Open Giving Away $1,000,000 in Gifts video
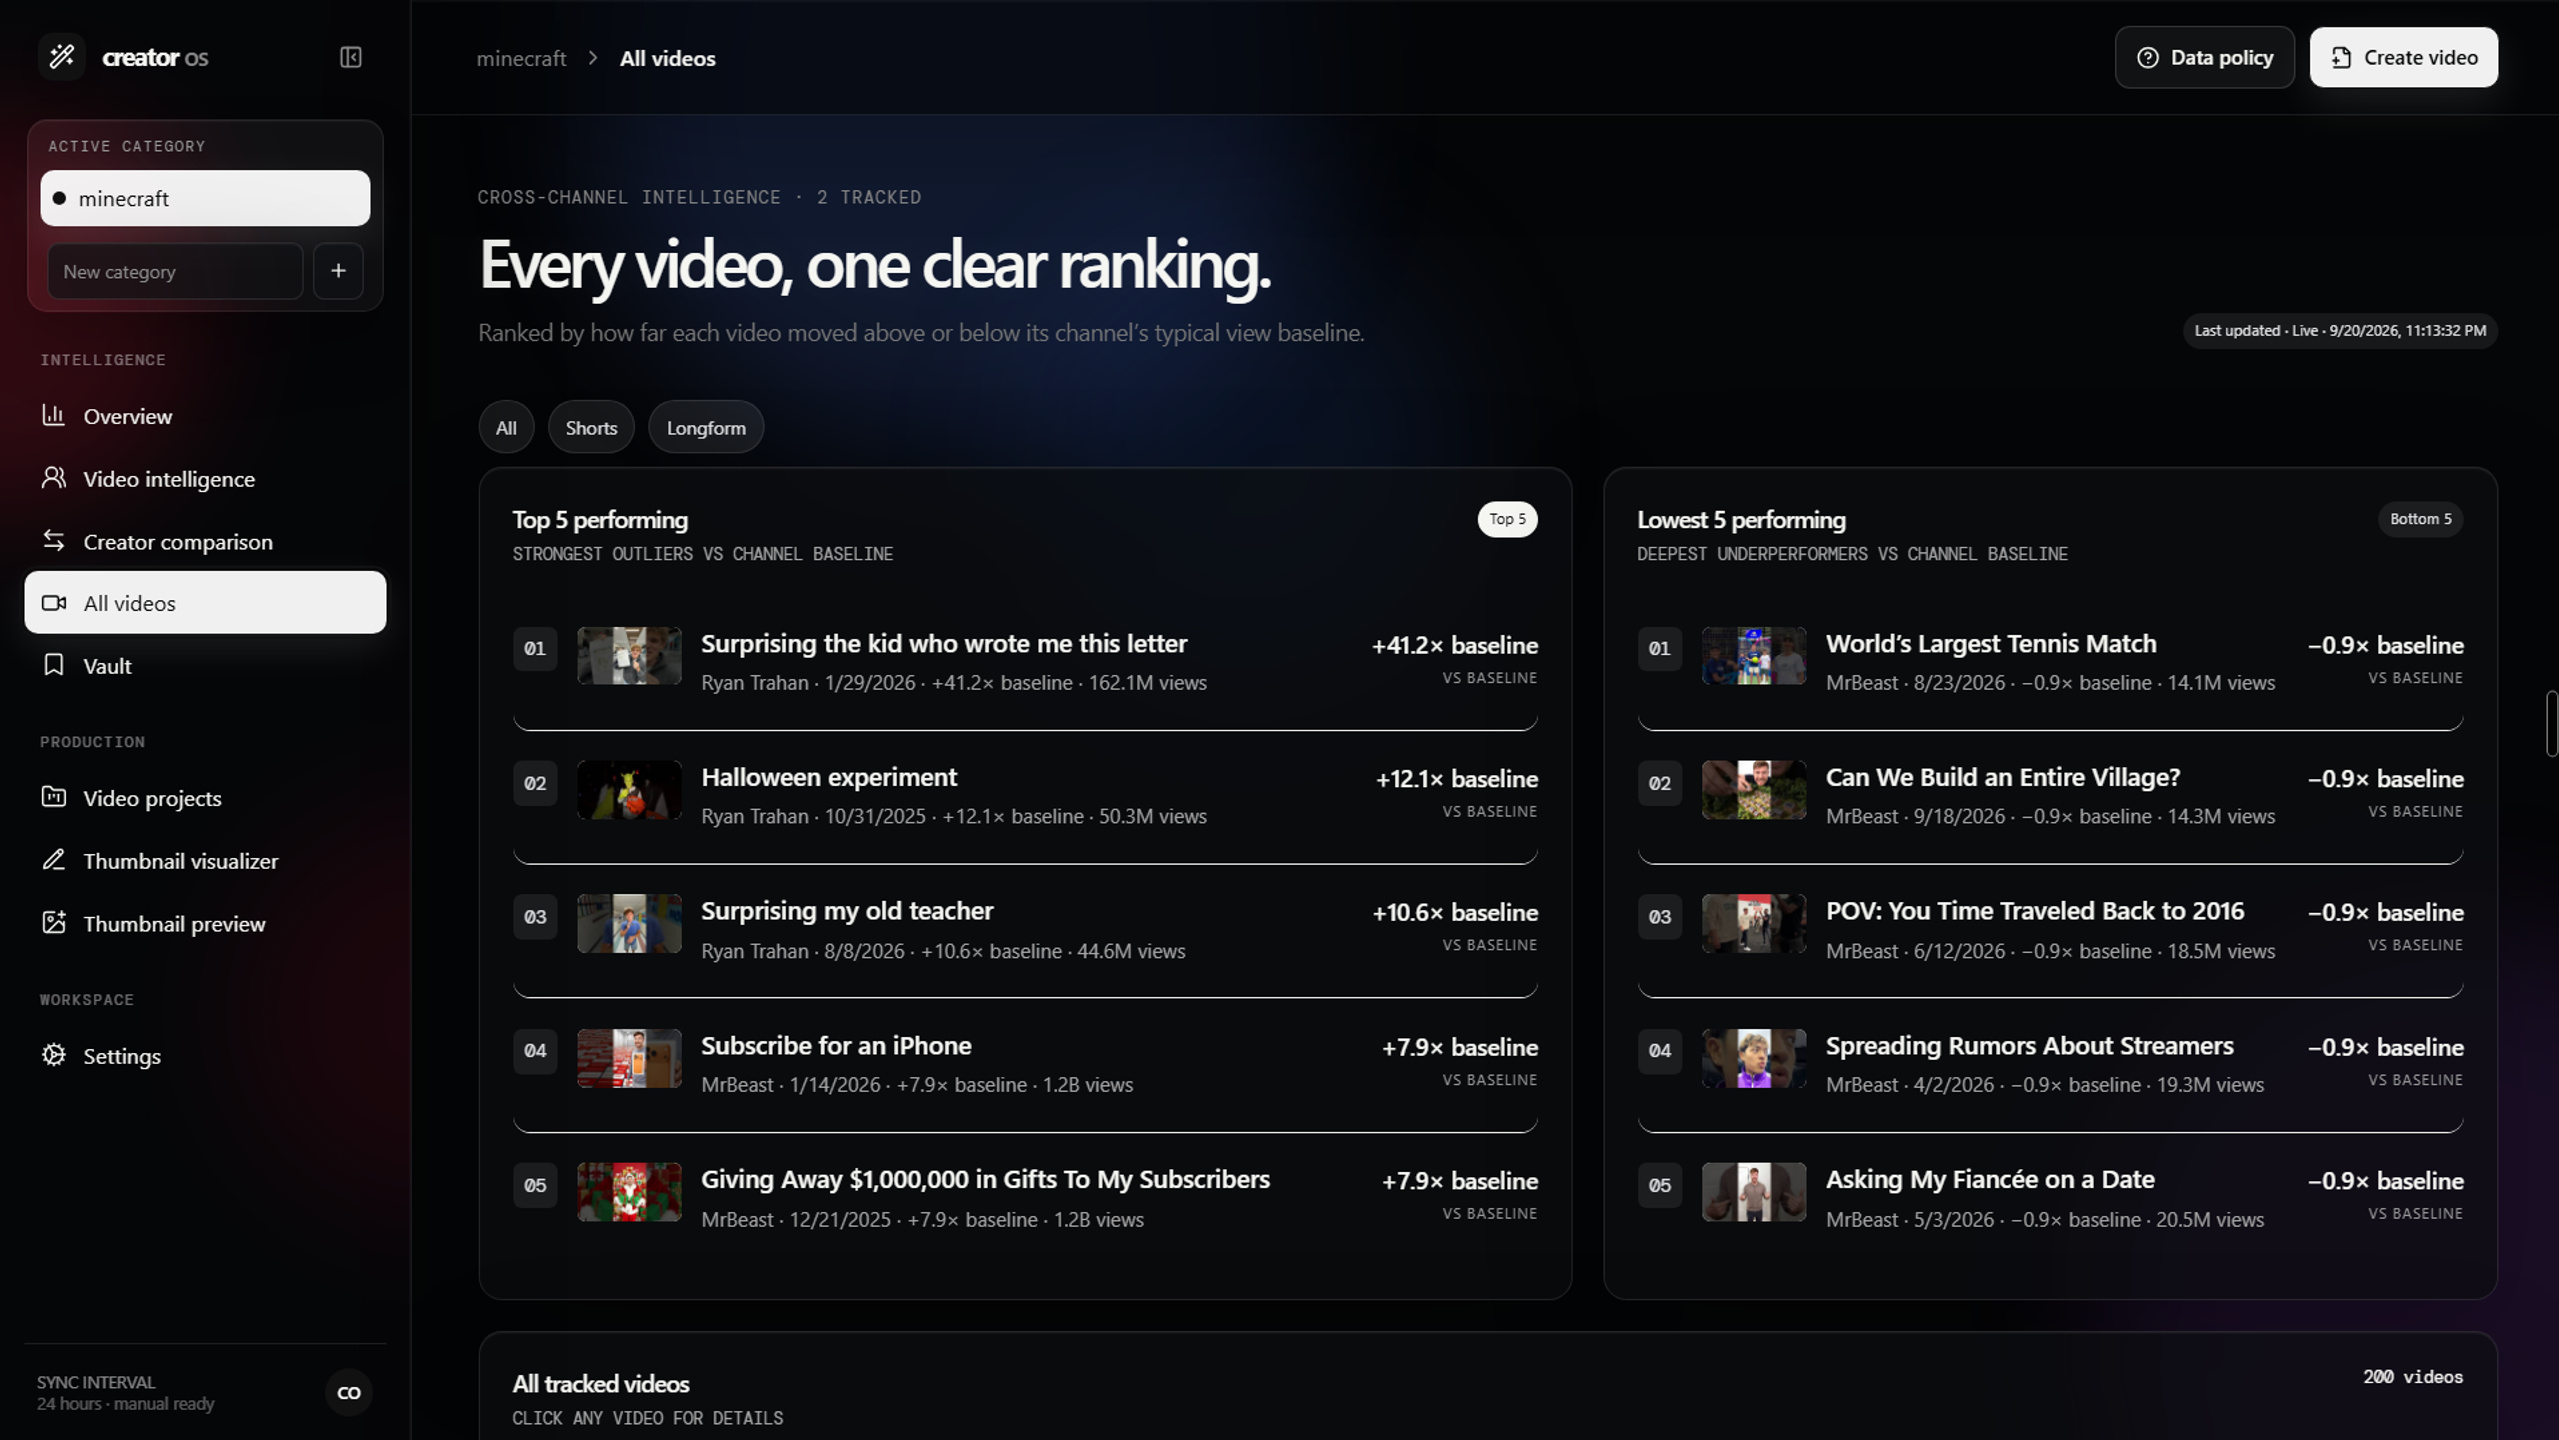Viewport: 2559px width, 1440px height. [x=1025, y=1199]
